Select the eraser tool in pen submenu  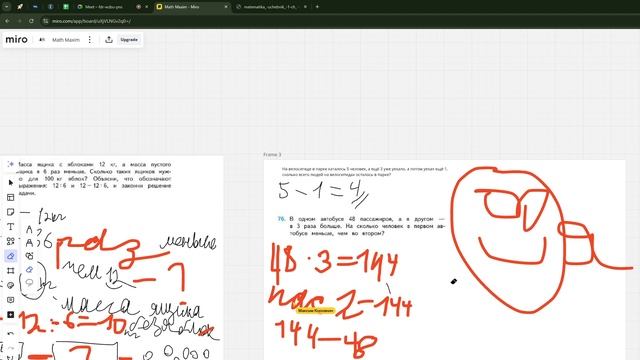[29, 269]
